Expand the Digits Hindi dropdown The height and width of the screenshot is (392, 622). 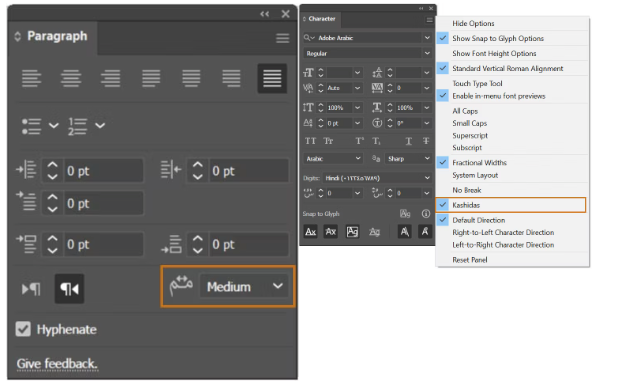(377, 178)
